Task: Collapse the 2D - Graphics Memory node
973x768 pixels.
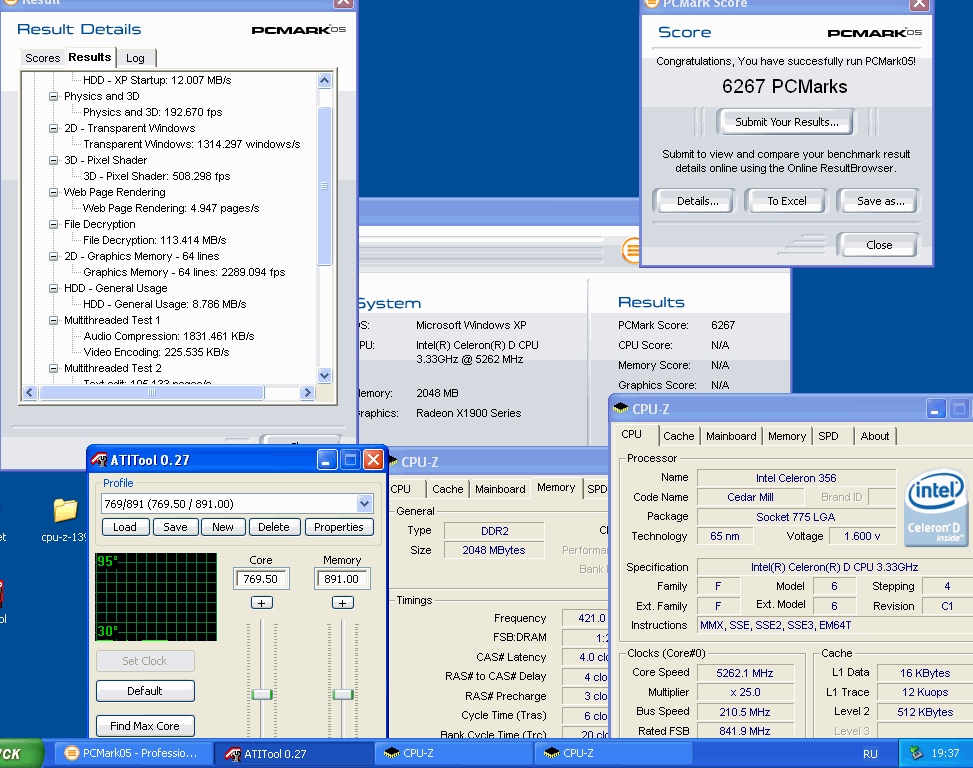Action: [54, 256]
